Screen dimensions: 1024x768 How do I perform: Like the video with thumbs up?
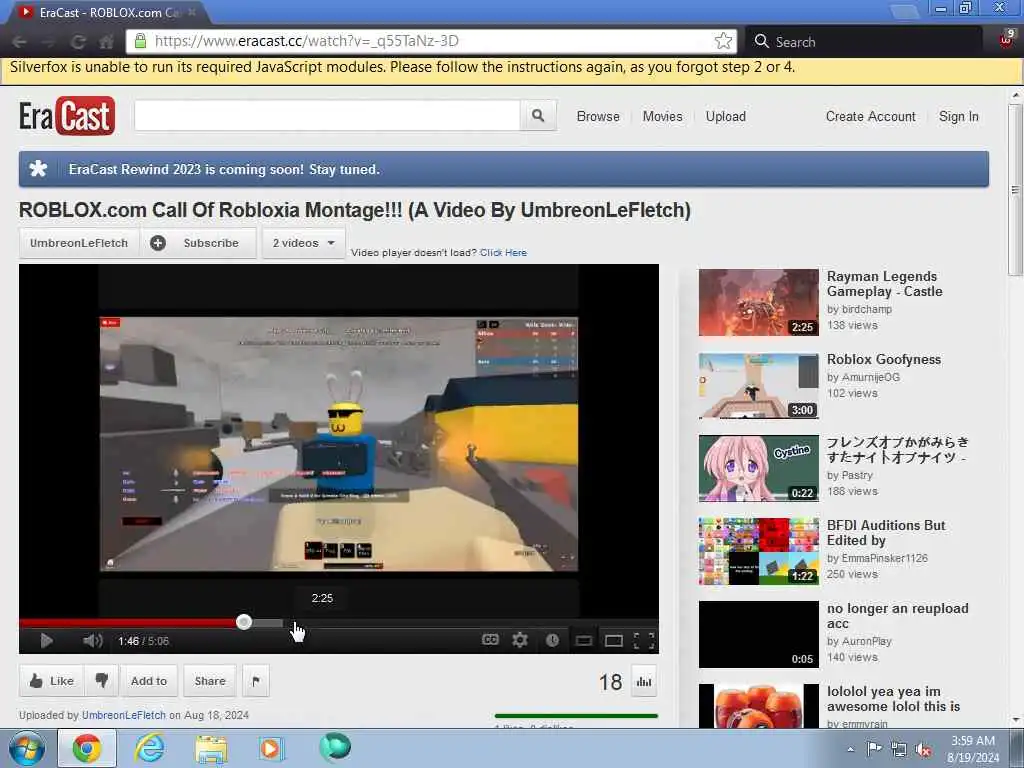(51, 681)
